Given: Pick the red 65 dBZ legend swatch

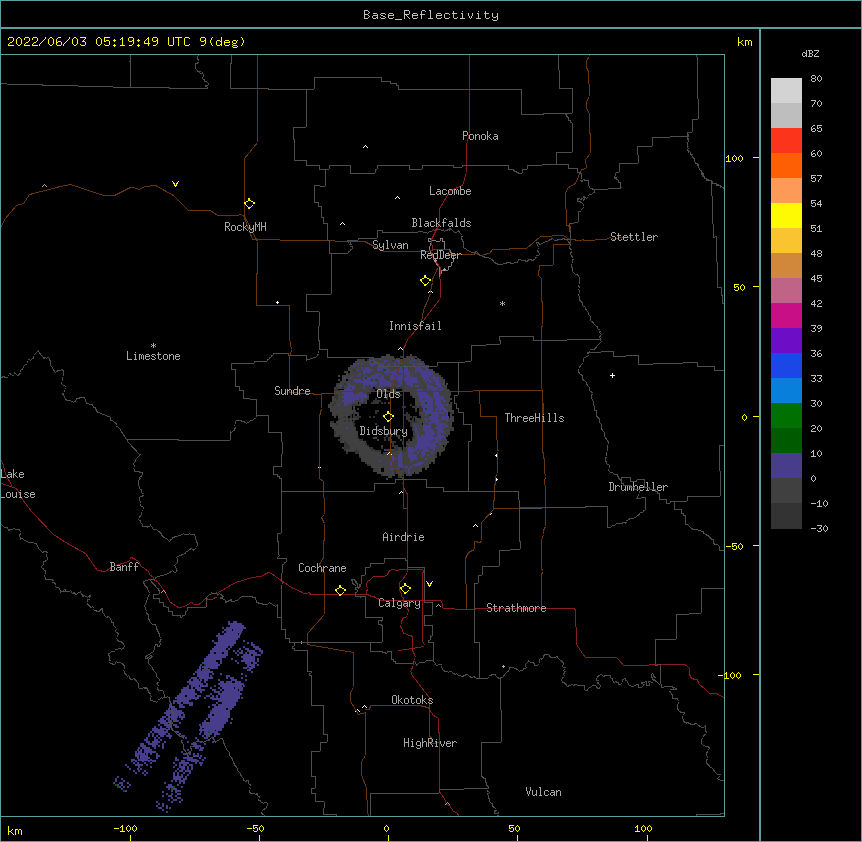Looking at the screenshot, I should 786,140.
